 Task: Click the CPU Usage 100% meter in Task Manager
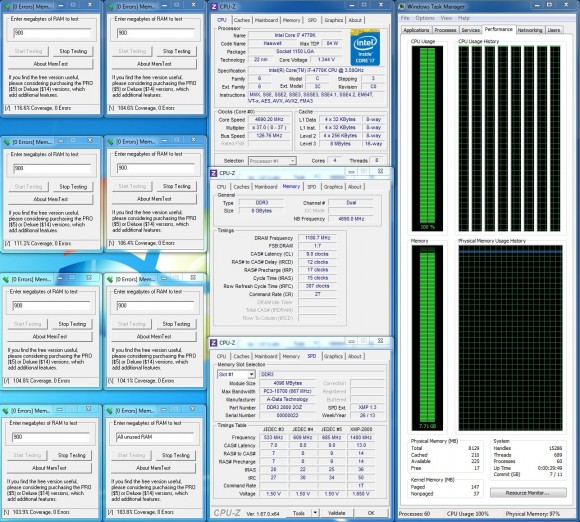(427, 139)
